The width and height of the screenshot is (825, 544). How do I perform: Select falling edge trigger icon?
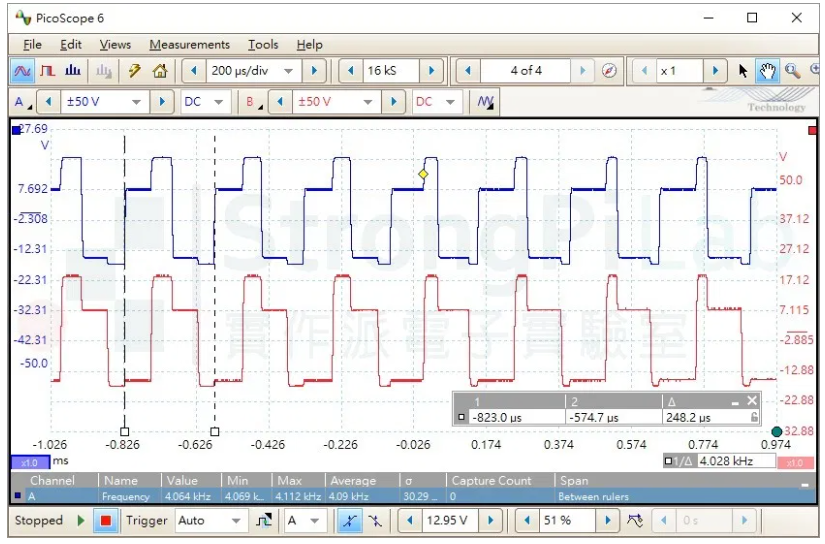pyautogui.click(x=375, y=521)
